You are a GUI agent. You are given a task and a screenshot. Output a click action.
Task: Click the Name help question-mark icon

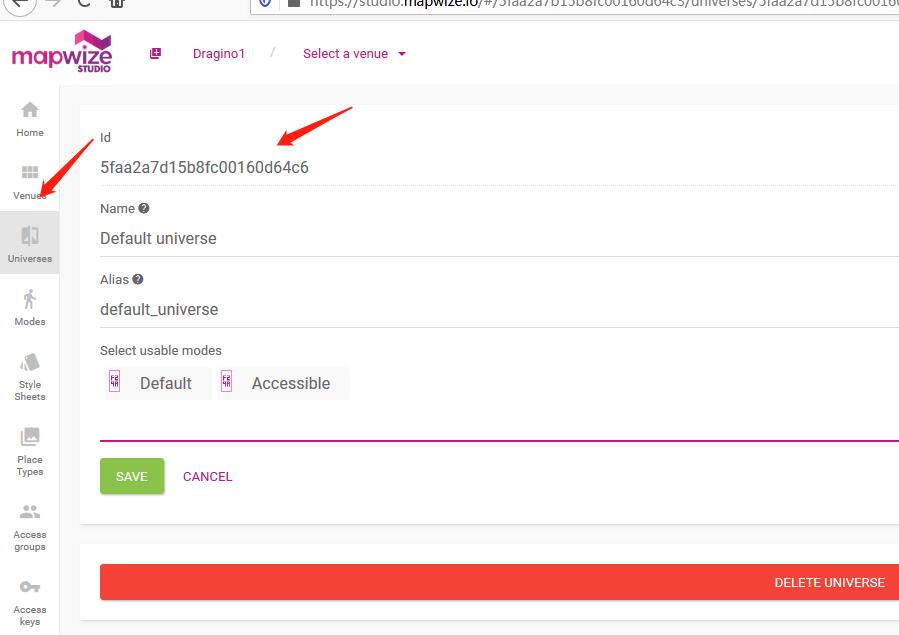(x=144, y=208)
